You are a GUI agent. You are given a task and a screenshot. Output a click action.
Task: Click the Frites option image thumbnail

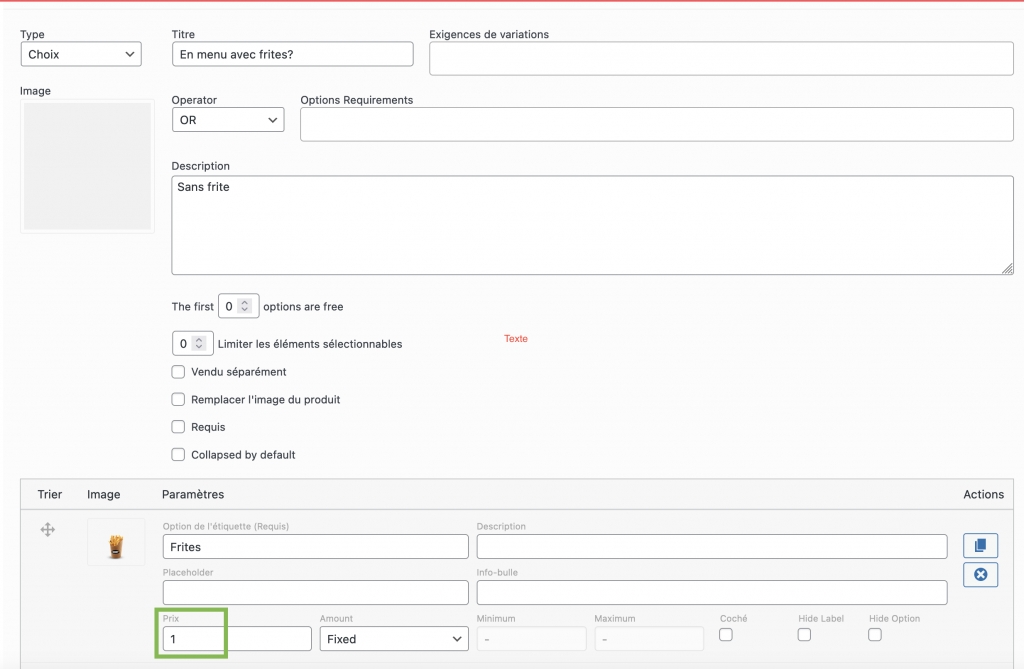115,546
